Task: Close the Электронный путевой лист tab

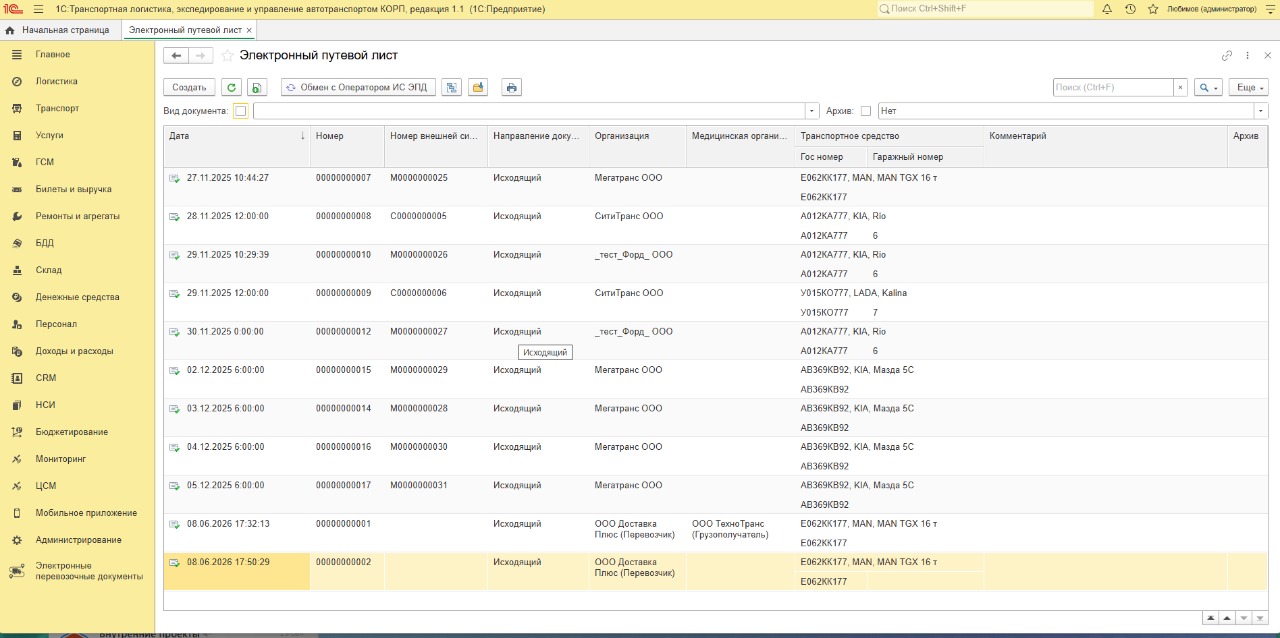Action: click(249, 30)
